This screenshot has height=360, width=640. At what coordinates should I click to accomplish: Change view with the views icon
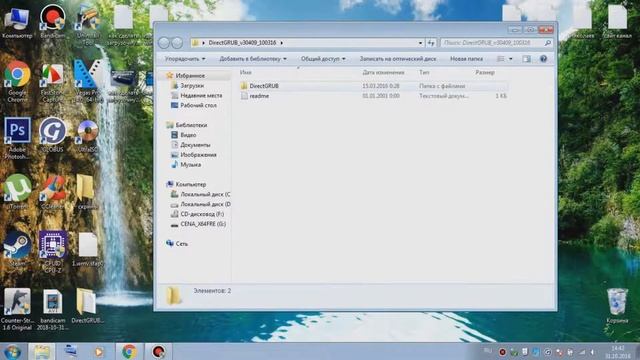pos(501,59)
